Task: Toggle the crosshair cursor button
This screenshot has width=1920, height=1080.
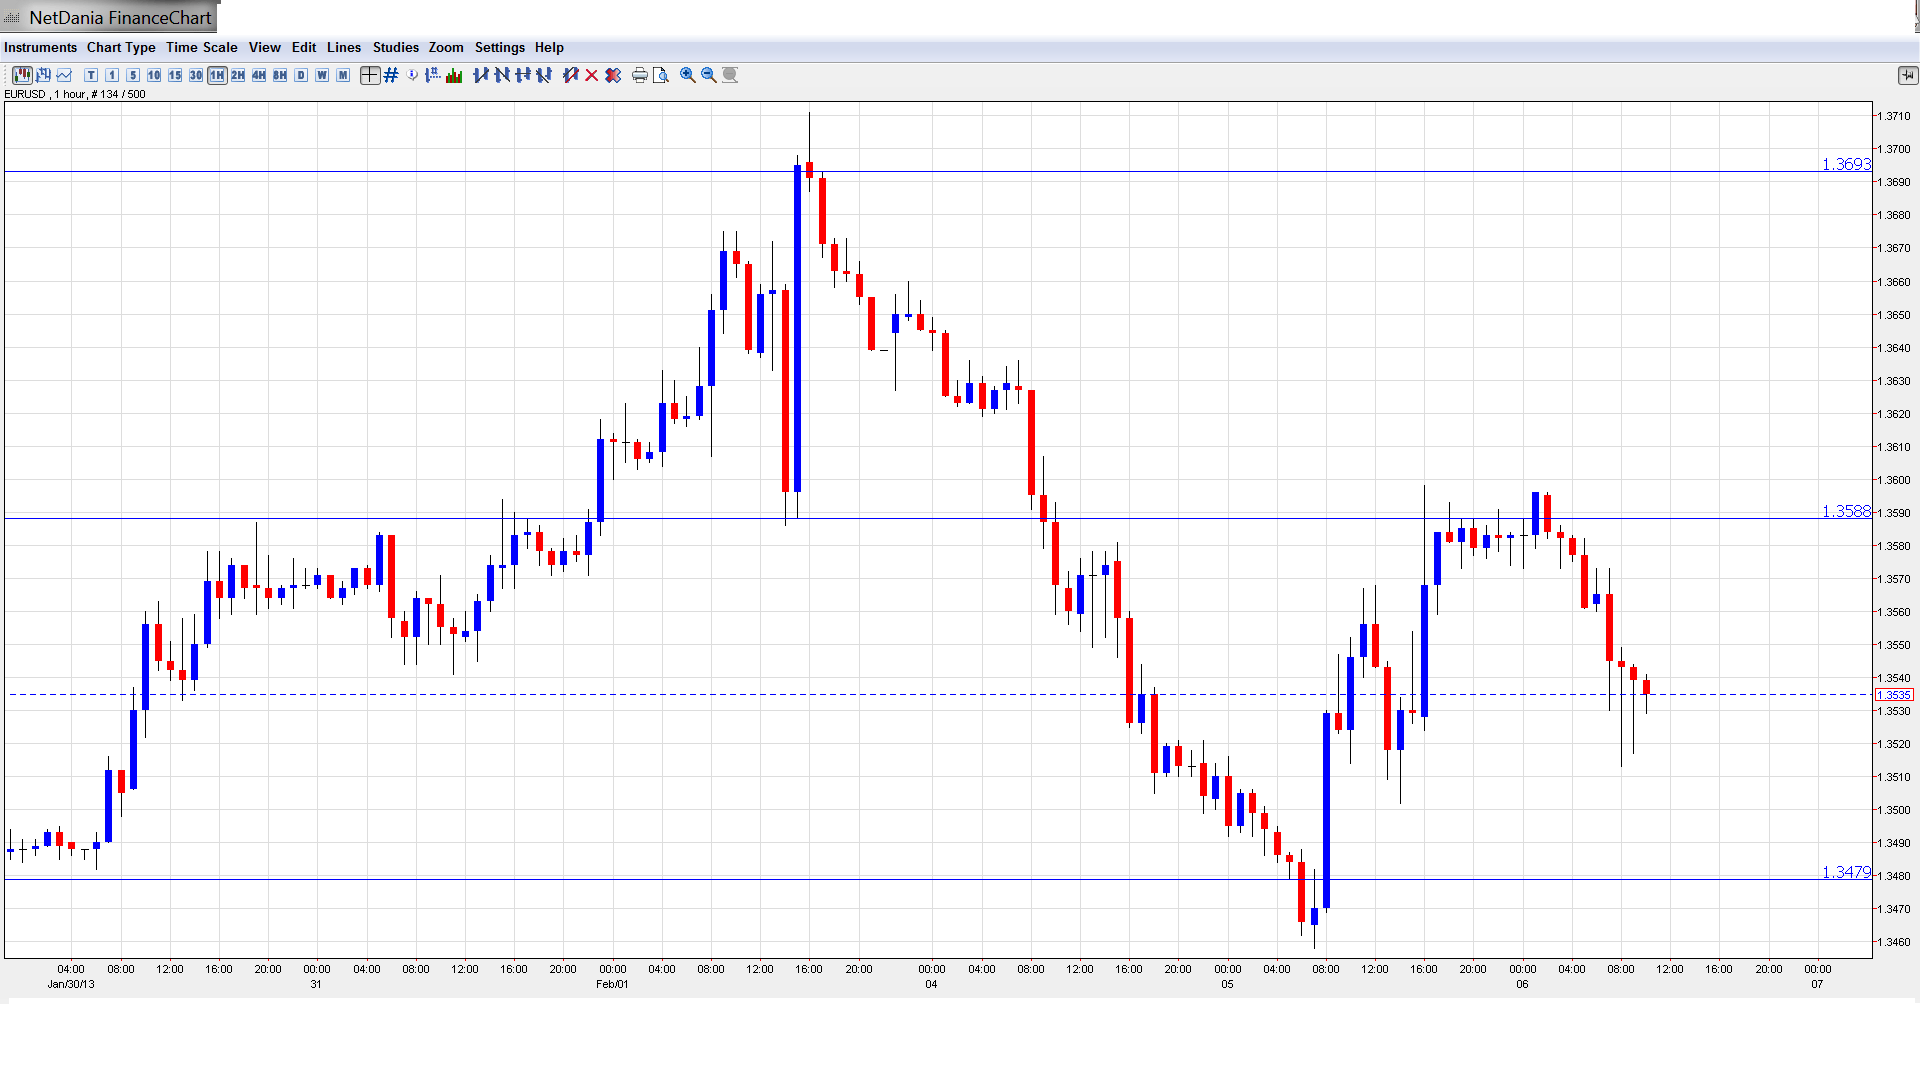Action: [370, 75]
